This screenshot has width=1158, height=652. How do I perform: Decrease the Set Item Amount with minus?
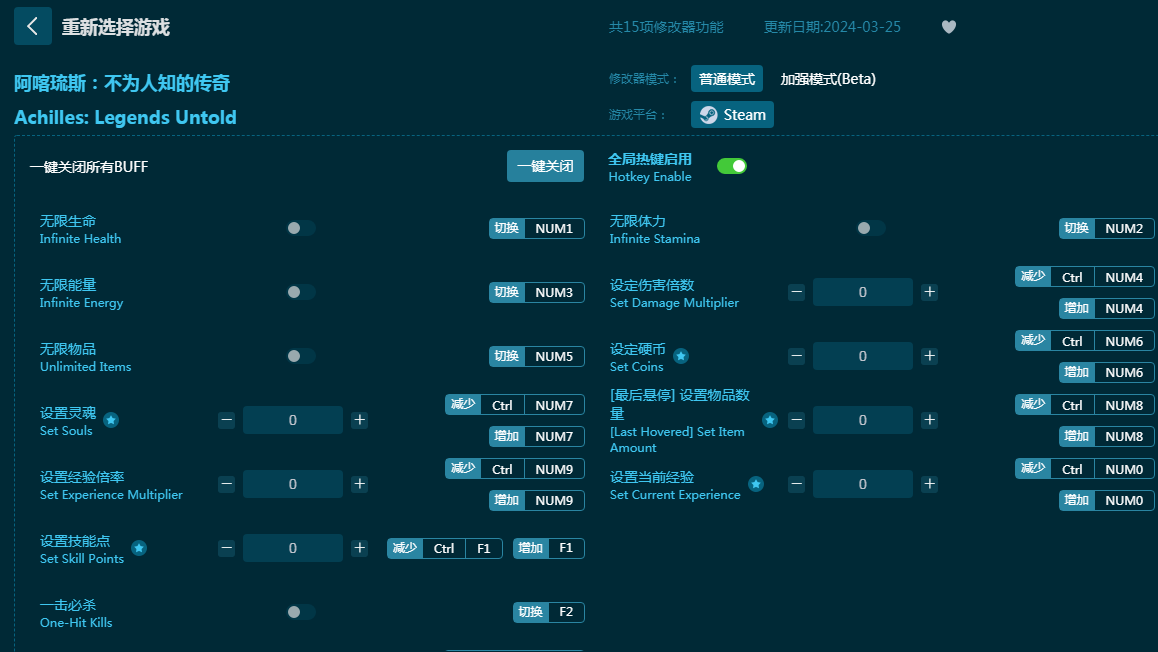(796, 420)
